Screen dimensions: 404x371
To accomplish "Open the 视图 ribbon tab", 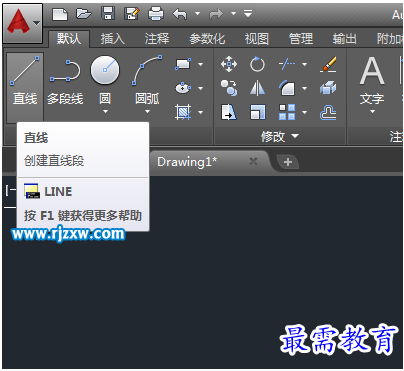I will [257, 39].
